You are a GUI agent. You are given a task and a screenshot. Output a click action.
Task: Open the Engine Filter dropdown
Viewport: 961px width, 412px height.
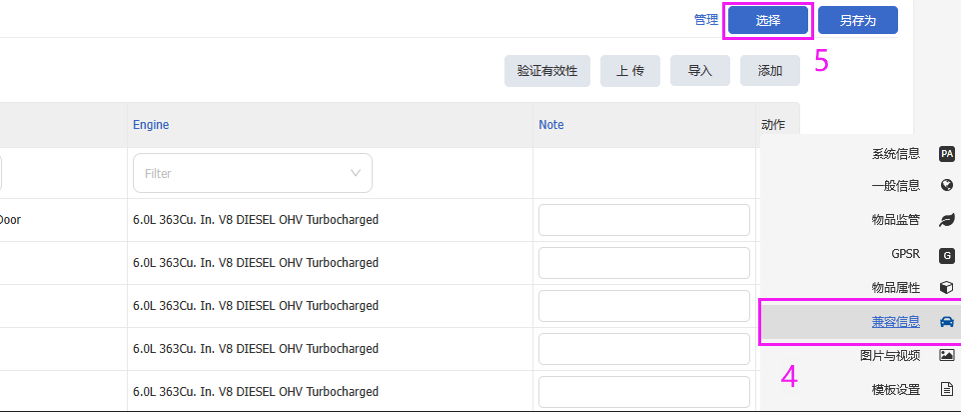pos(253,173)
